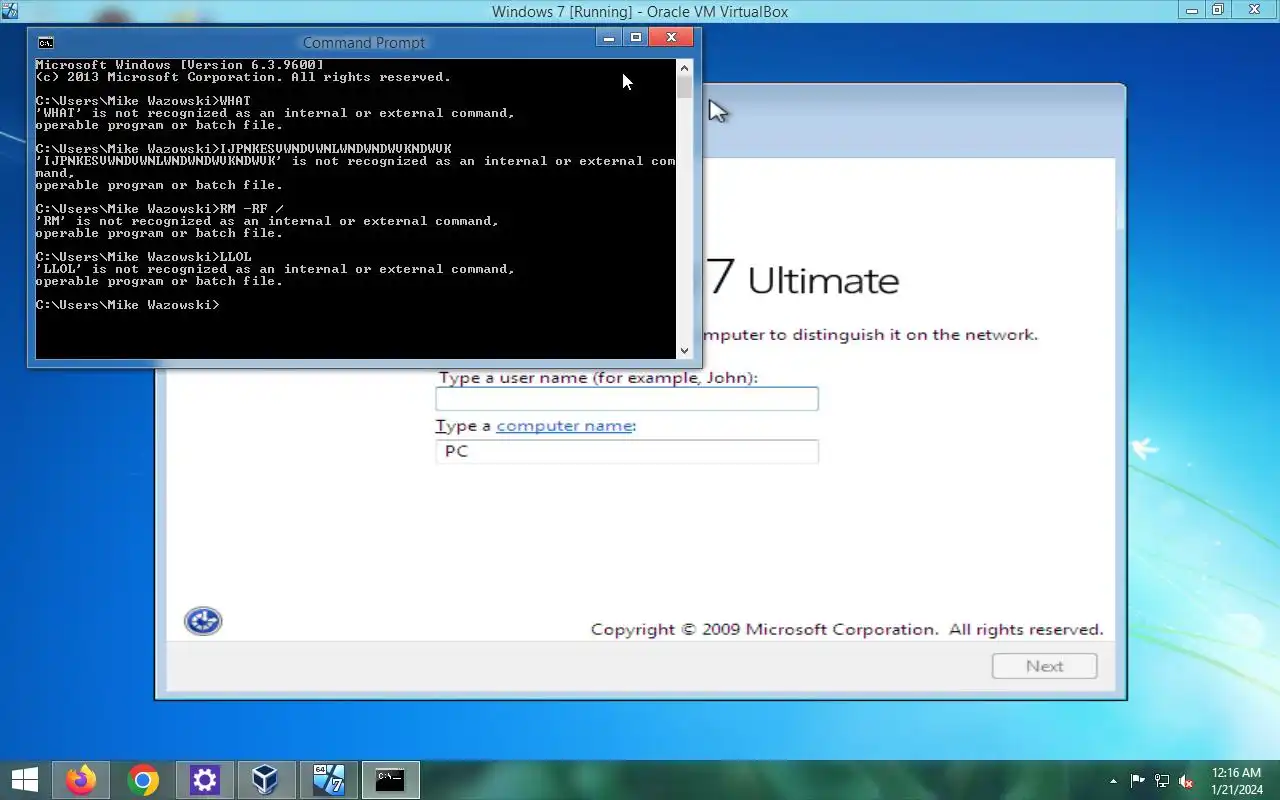The image size is (1280, 800).
Task: Click the Command Prompt scrollbar thumb
Action: coord(684,86)
